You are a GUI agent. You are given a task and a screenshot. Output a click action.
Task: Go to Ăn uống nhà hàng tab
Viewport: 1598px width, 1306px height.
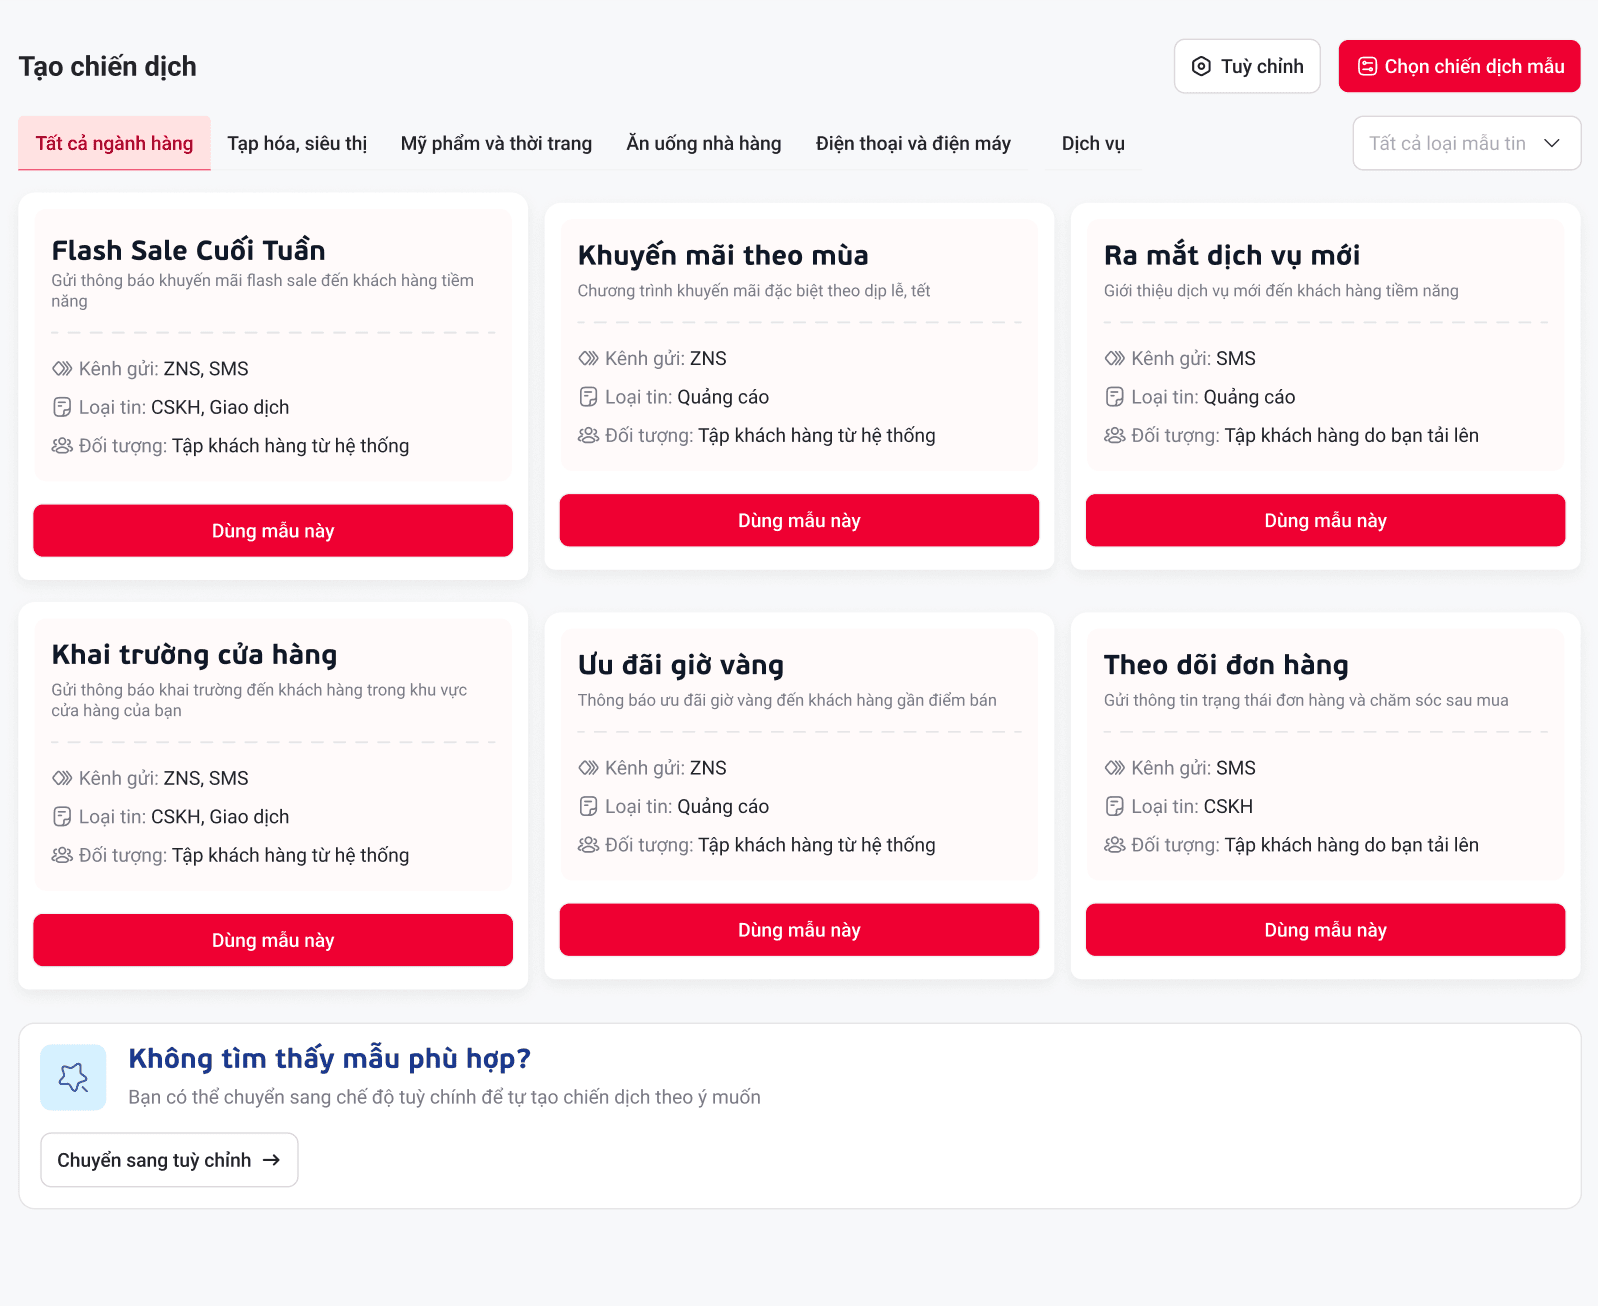704,144
